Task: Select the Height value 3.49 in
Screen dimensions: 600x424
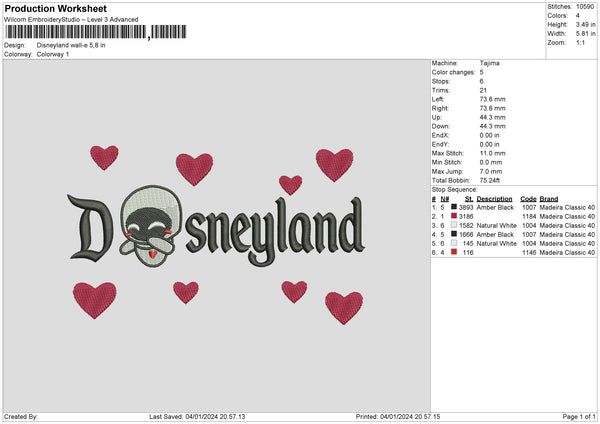Action: [x=585, y=24]
